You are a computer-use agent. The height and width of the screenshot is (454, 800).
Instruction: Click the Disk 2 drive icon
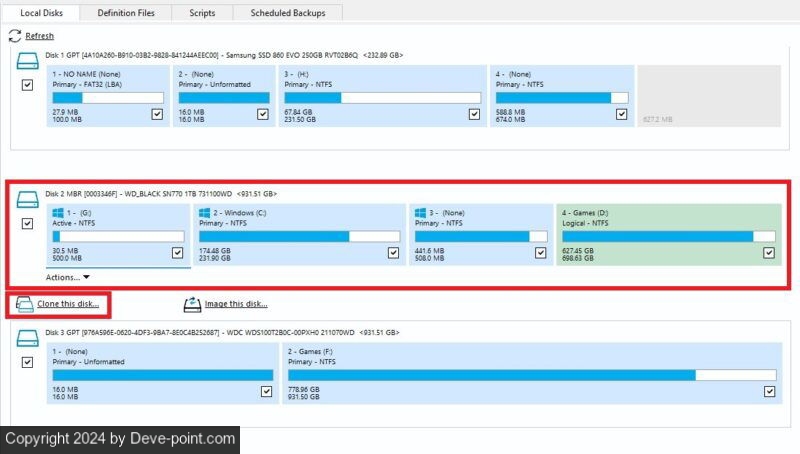point(29,200)
